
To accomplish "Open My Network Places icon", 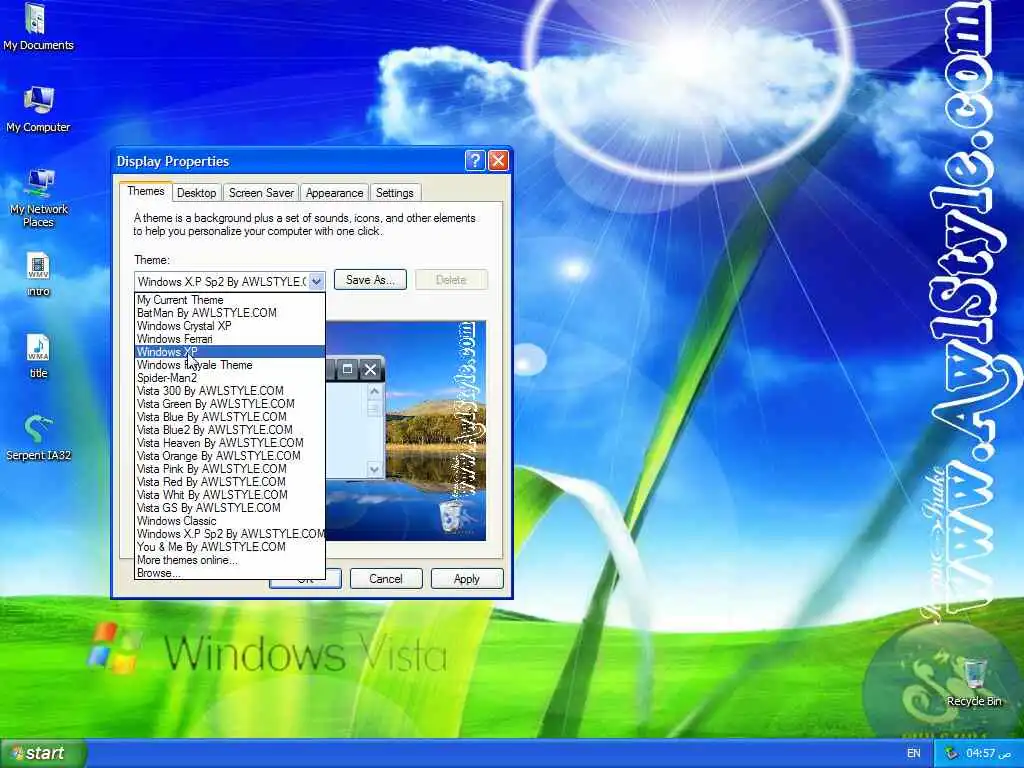I will [x=39, y=197].
